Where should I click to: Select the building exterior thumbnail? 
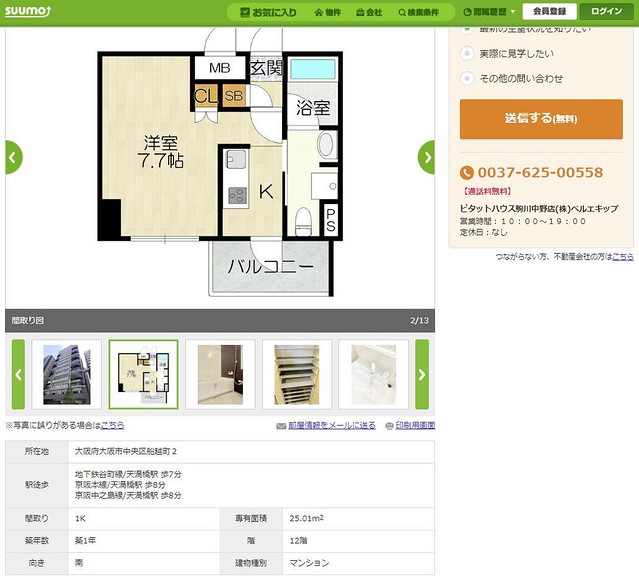[66, 374]
